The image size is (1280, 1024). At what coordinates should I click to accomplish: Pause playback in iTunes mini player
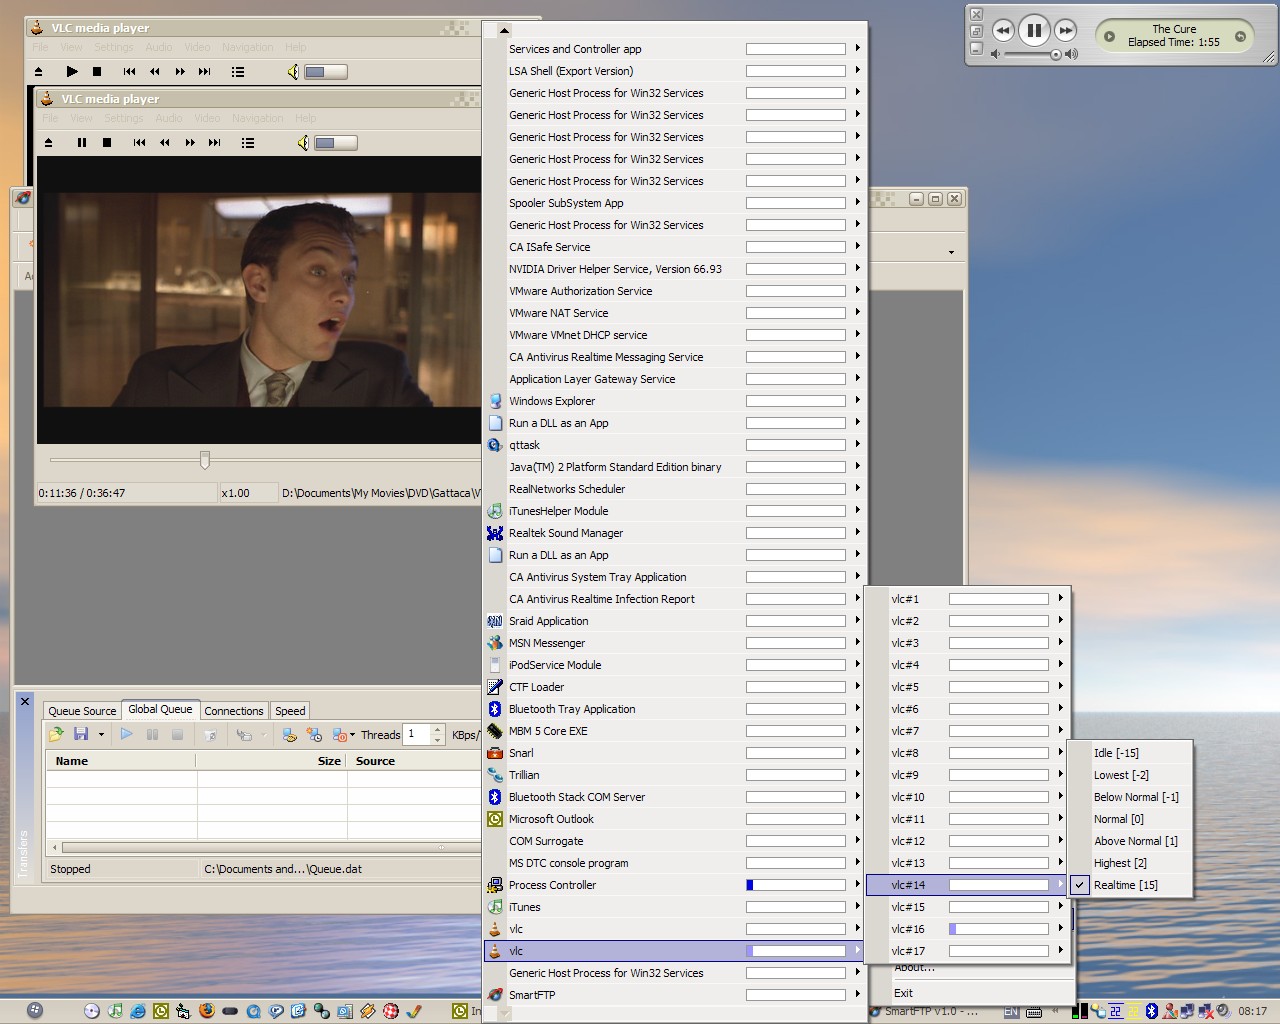click(x=1034, y=30)
